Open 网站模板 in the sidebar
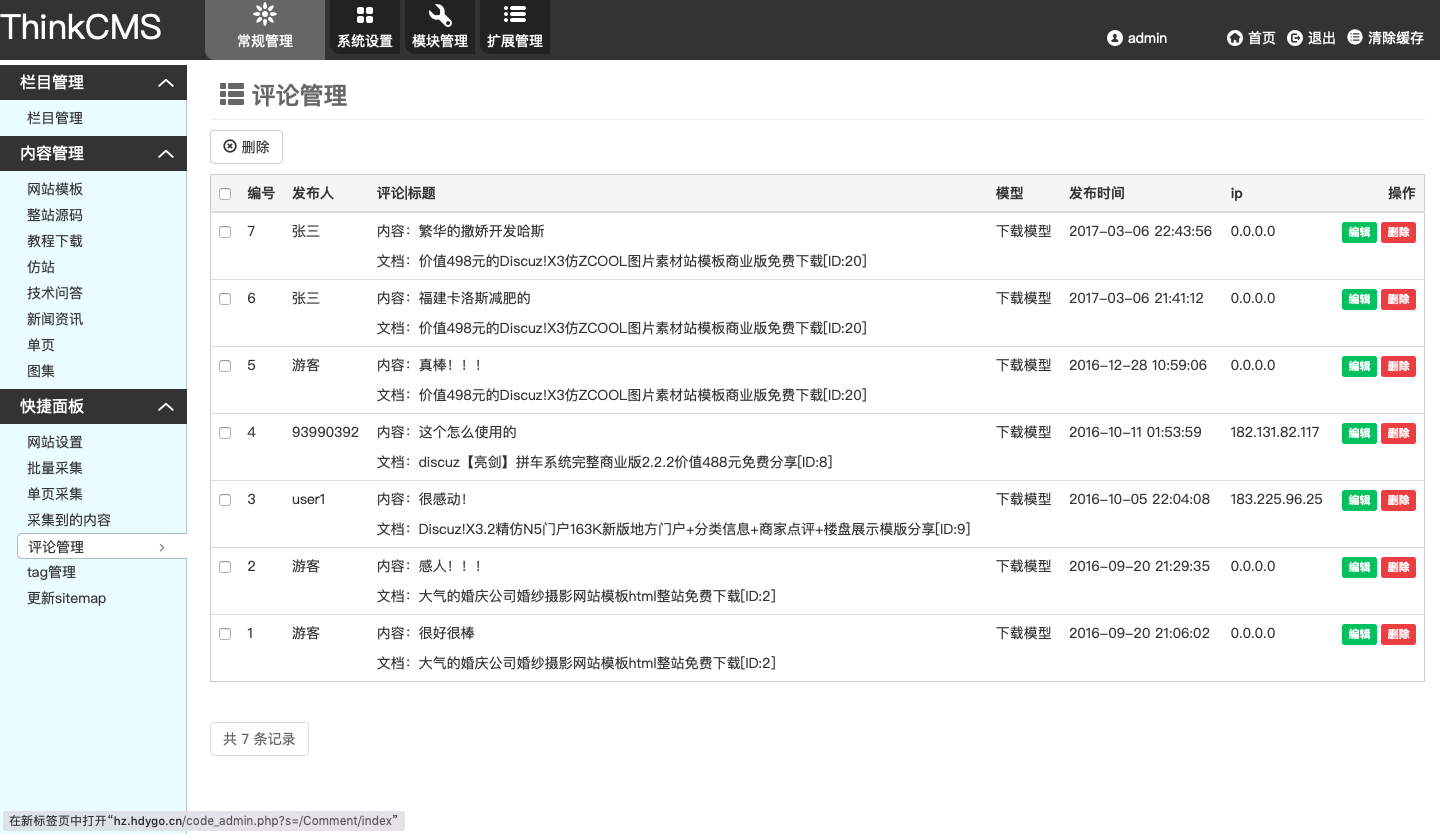This screenshot has width=1440, height=834. pos(55,189)
